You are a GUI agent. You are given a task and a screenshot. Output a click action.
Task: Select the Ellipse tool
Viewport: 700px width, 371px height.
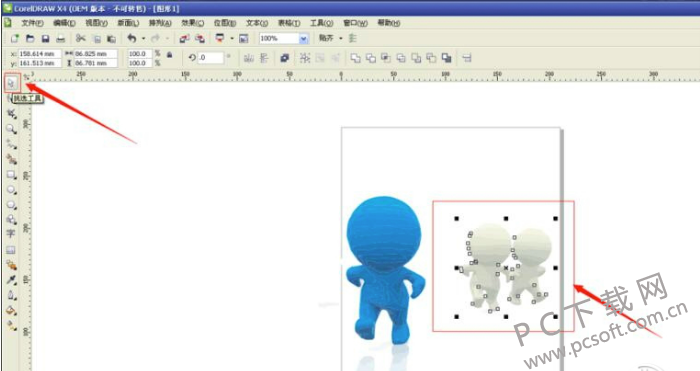click(11, 190)
